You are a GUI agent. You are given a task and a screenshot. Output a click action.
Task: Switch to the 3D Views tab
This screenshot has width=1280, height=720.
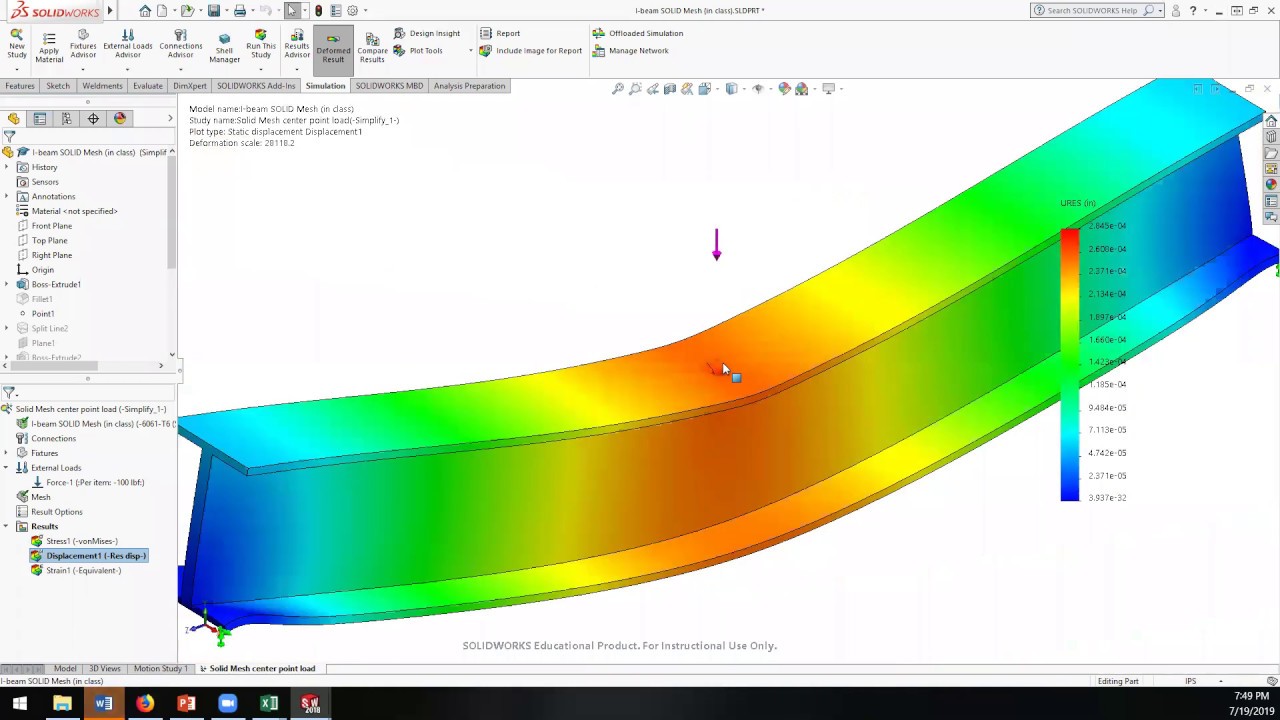click(x=105, y=668)
